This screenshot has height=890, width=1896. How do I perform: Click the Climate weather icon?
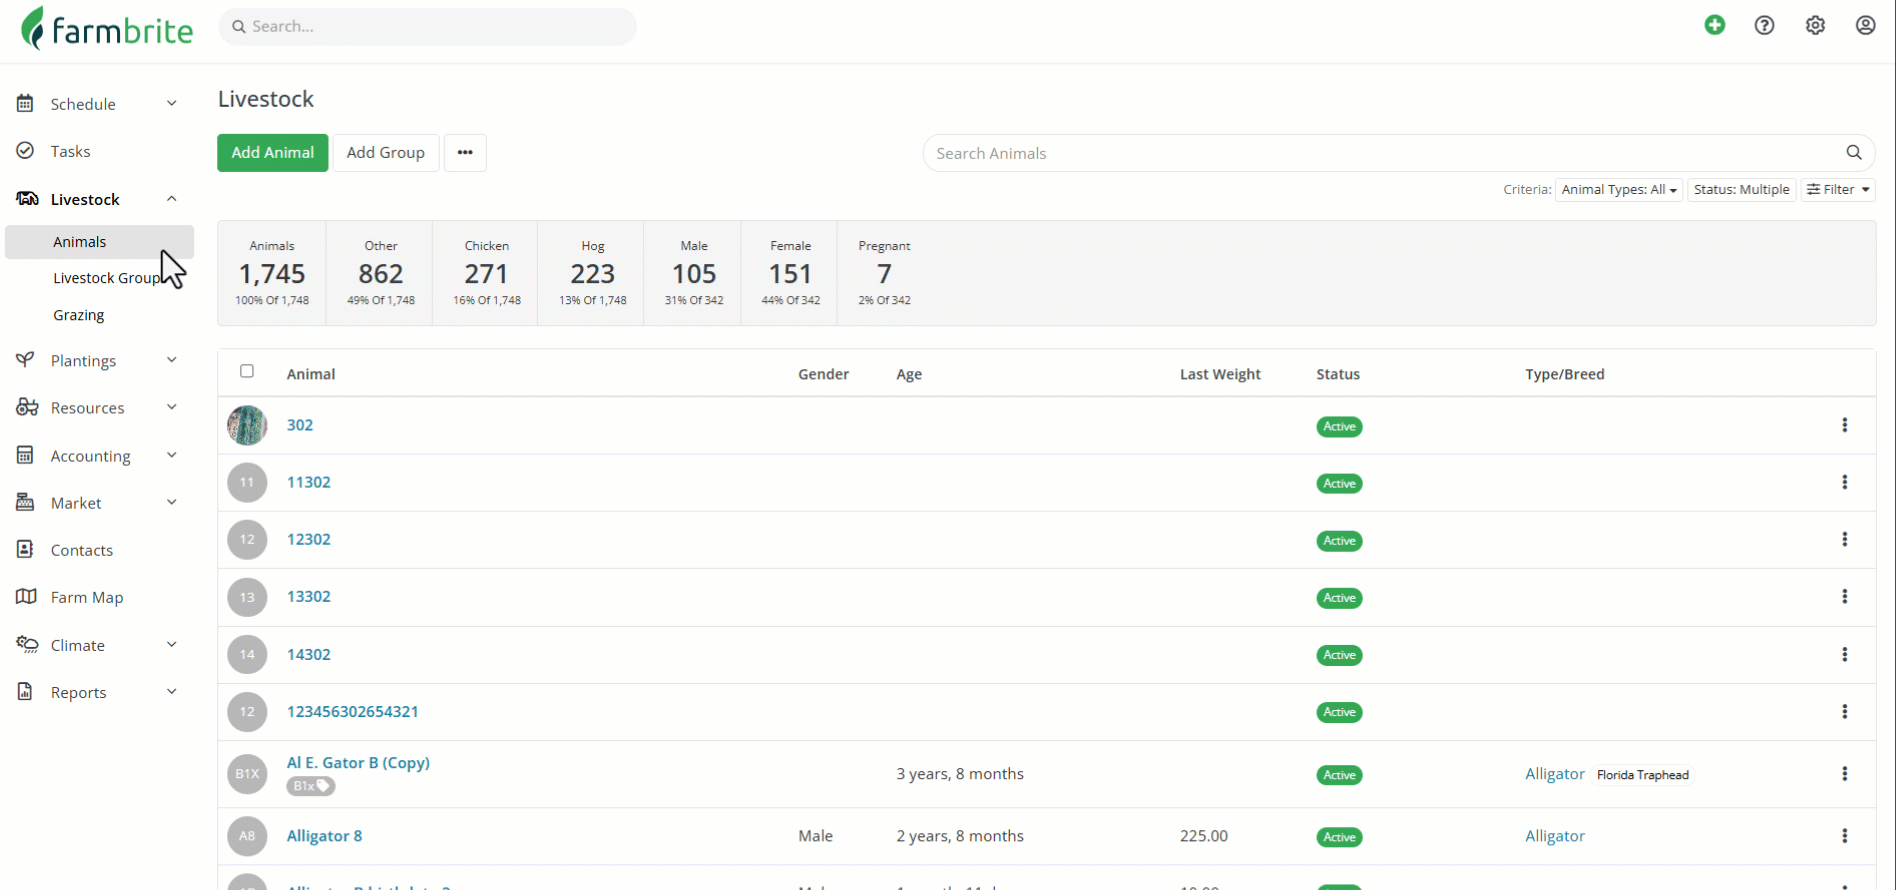[27, 645]
